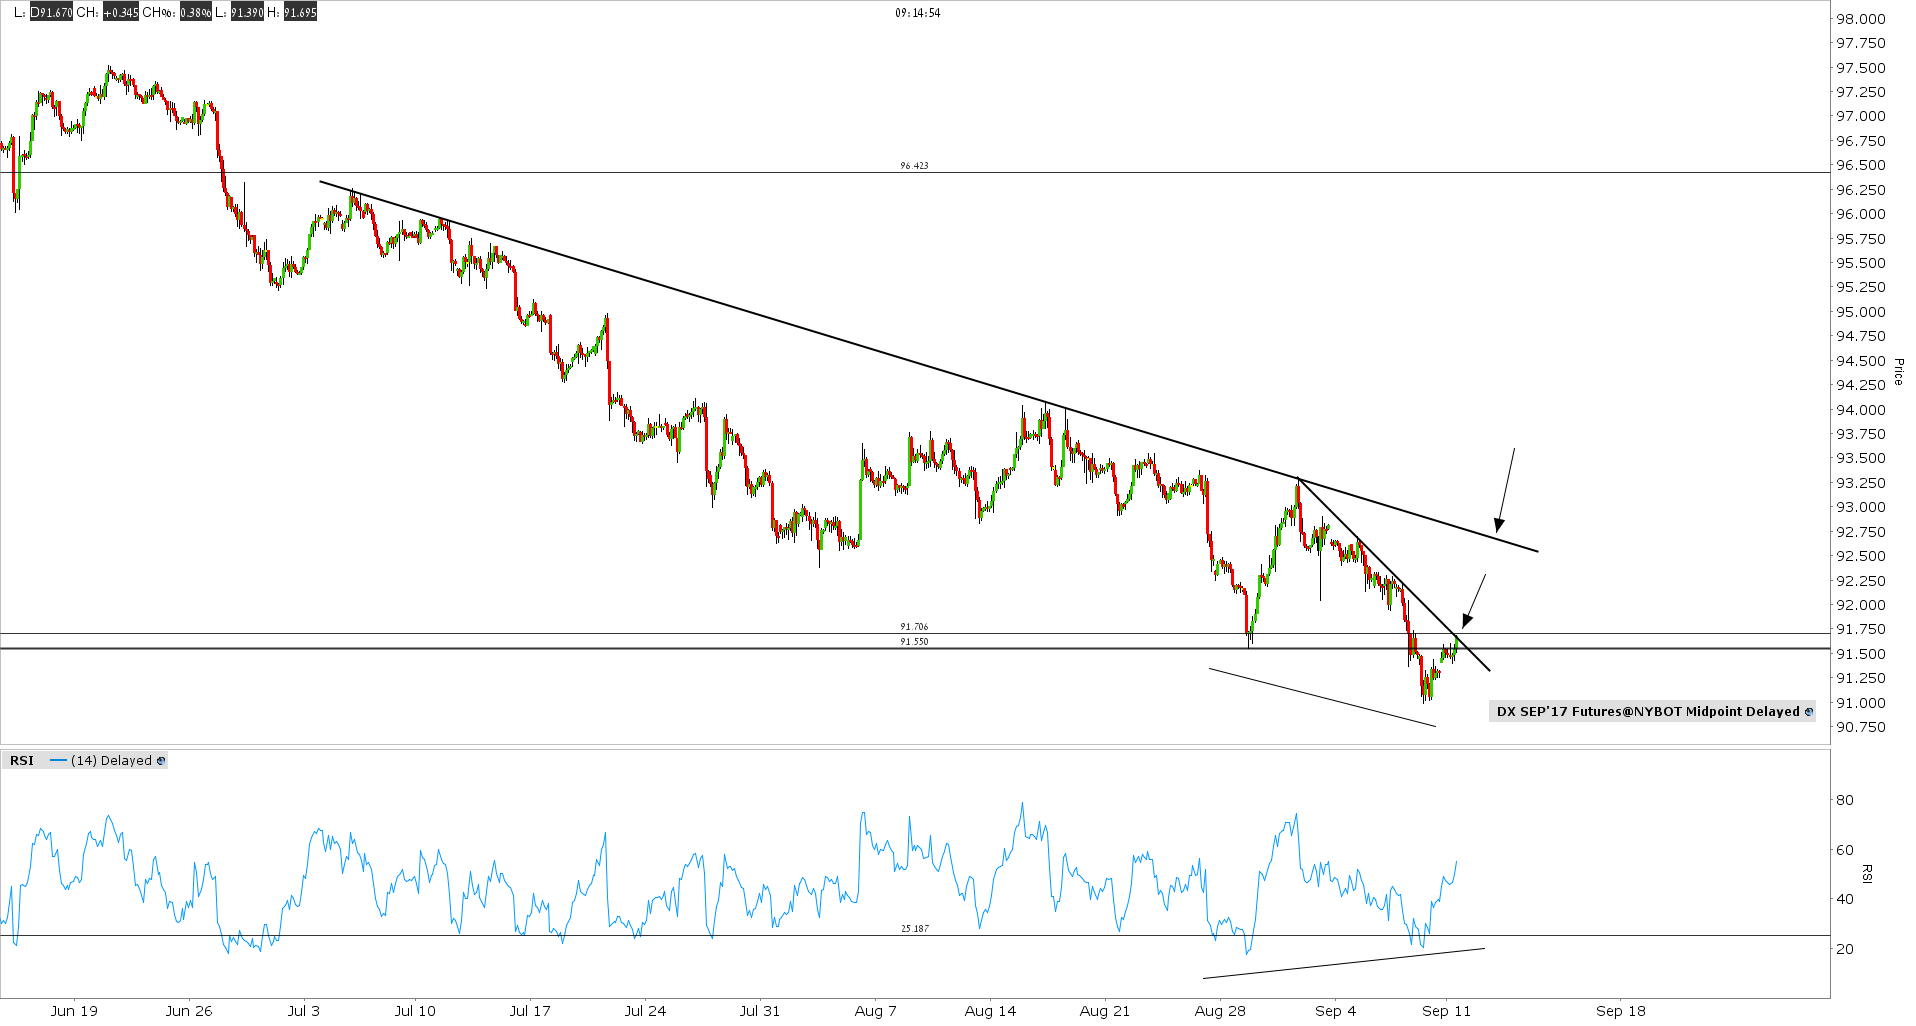Screen dimensions: 1916x1026
Task: Click the 96.423 horizontal line label
Action: [x=914, y=166]
